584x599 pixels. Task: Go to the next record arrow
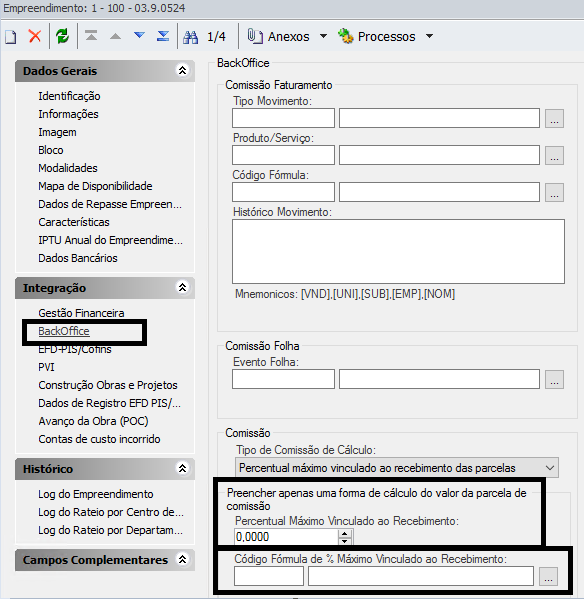tap(139, 36)
